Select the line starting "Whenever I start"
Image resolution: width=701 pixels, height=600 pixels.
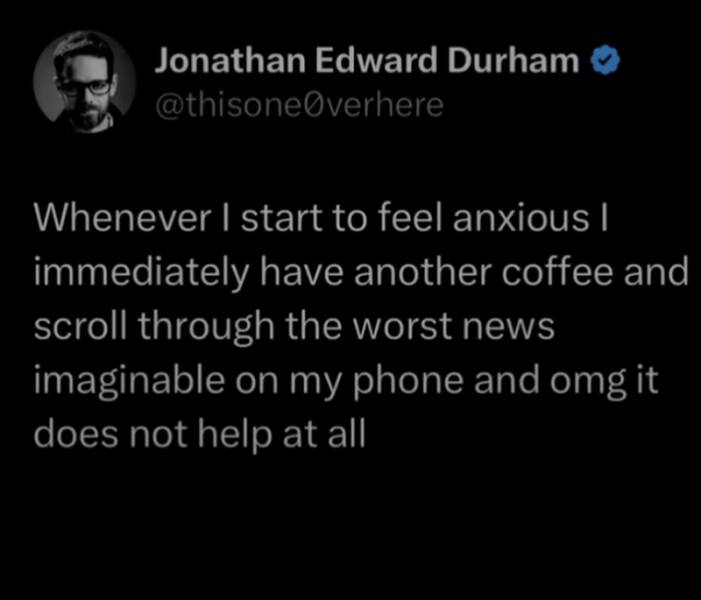(321, 218)
